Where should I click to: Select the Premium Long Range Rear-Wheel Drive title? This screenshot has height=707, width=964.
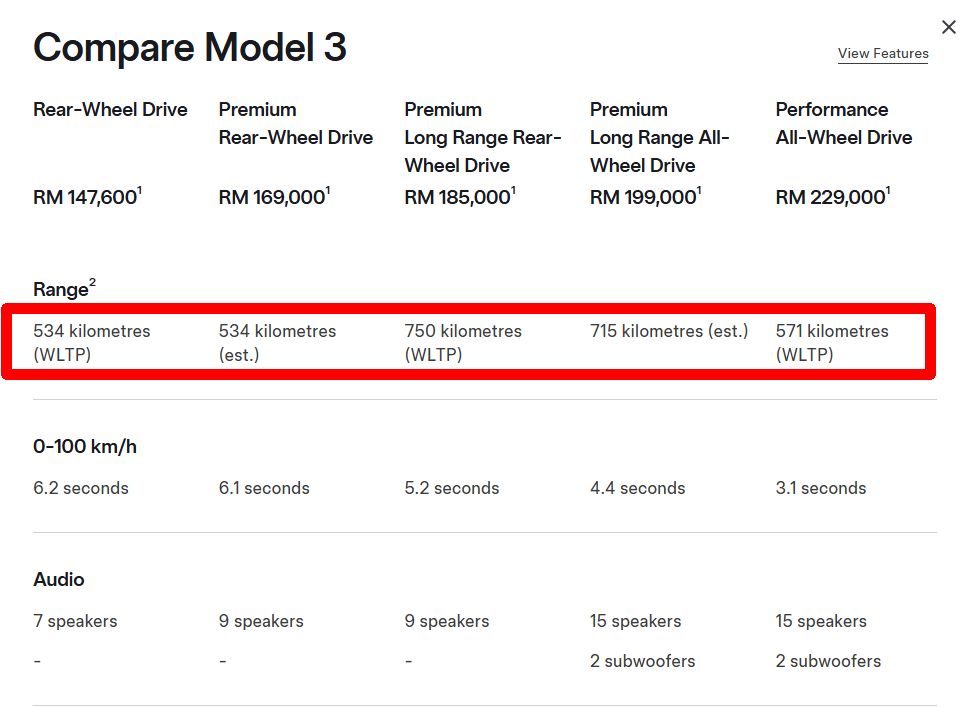(482, 138)
